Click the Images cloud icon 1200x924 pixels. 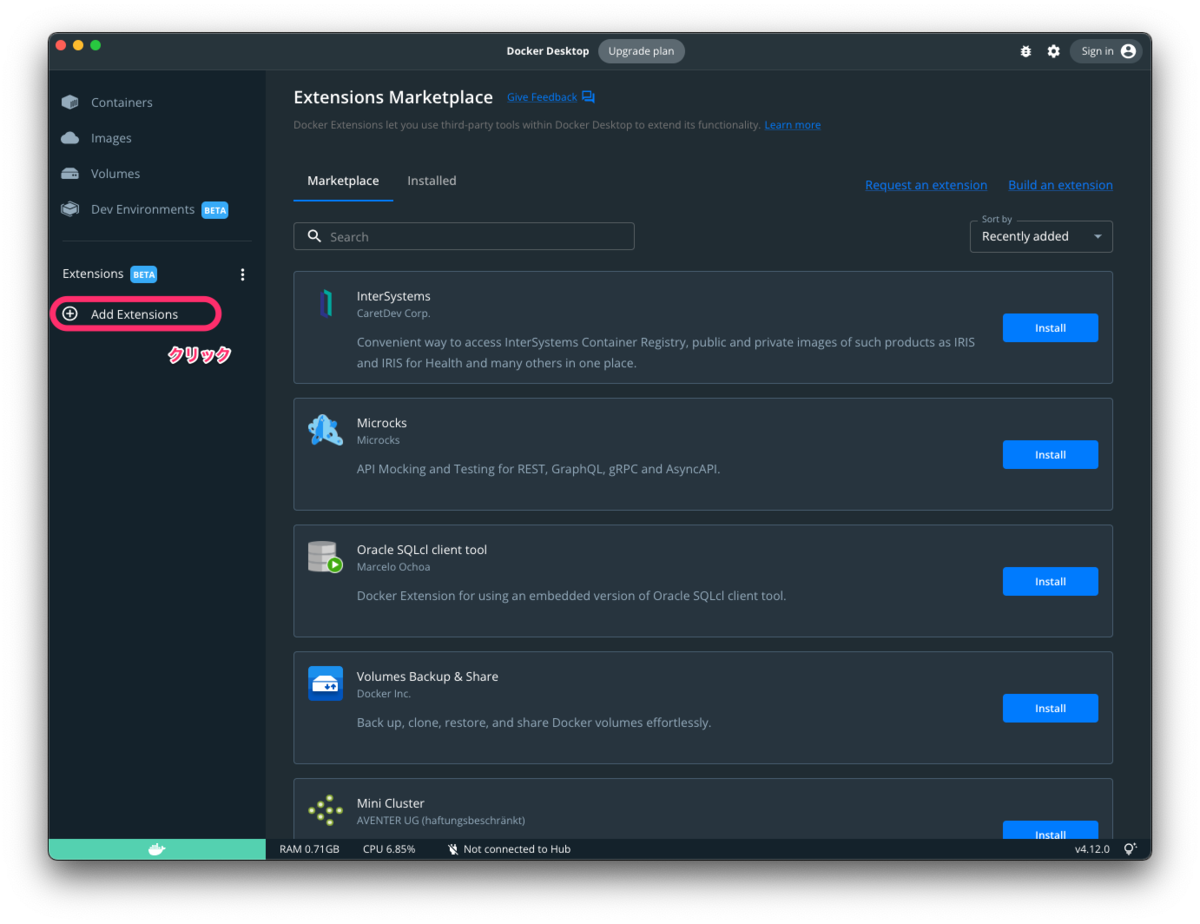pyautogui.click(x=70, y=138)
